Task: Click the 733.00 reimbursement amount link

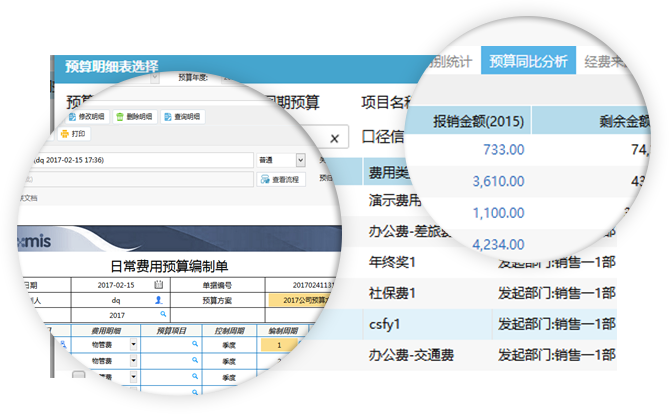Action: (x=503, y=150)
